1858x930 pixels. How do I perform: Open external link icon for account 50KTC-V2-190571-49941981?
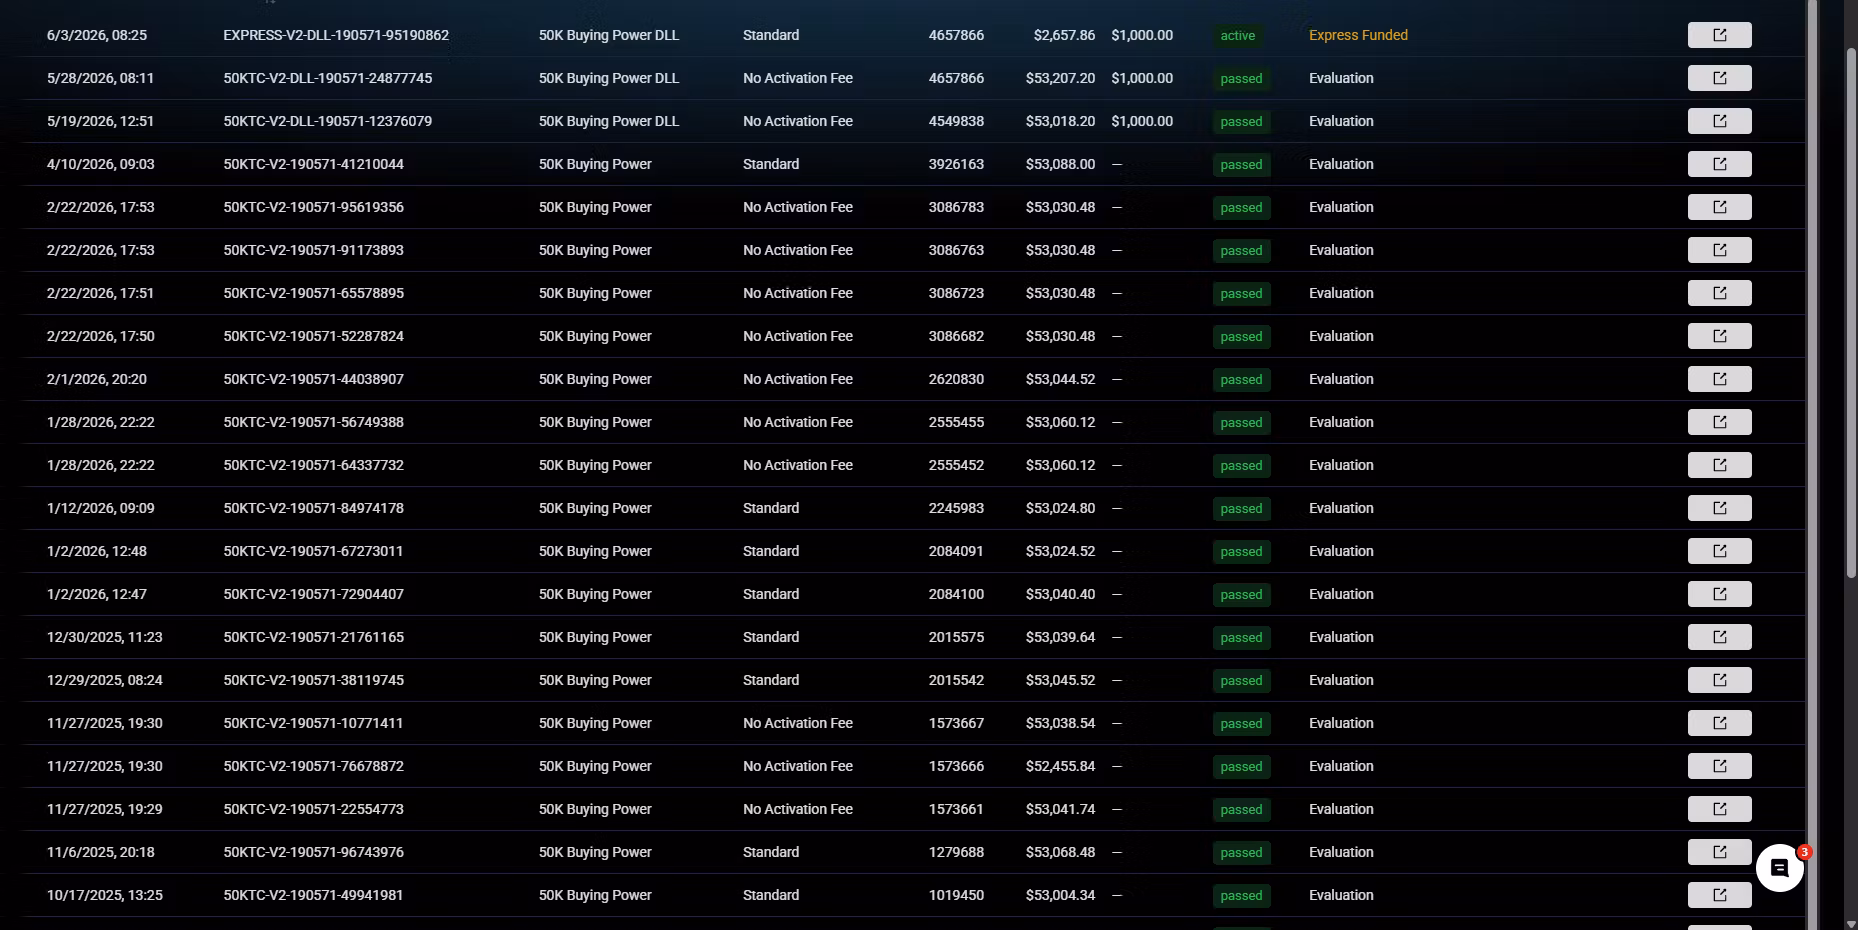(1719, 895)
